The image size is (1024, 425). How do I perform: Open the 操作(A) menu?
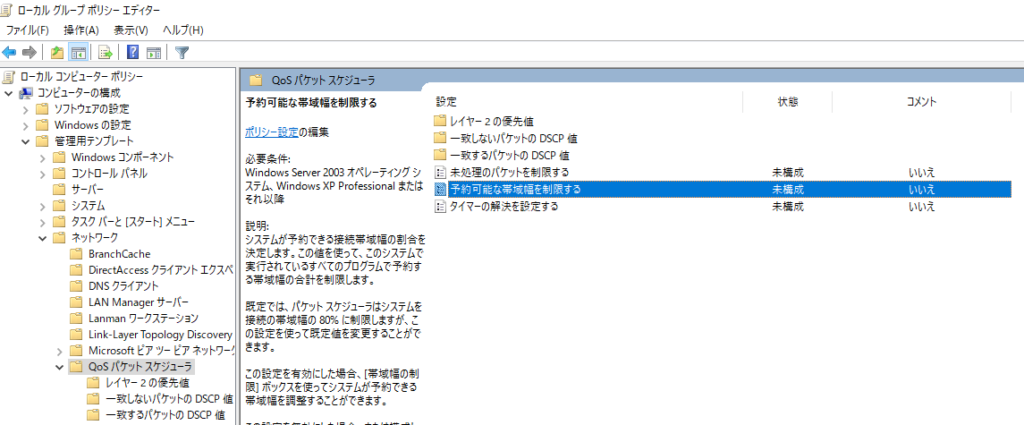coord(81,30)
